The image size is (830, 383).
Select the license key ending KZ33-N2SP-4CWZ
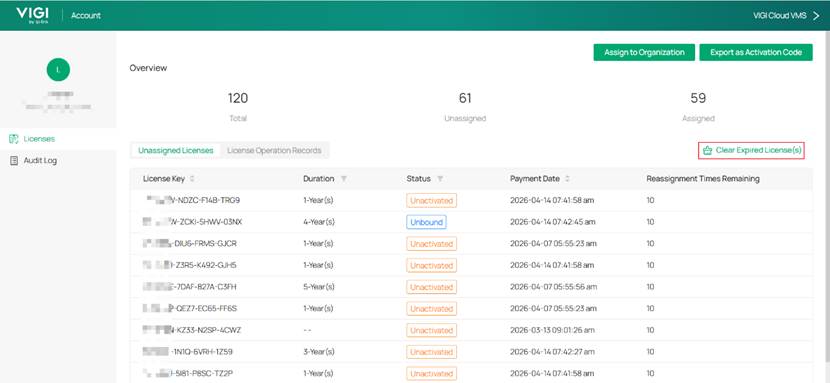192,330
